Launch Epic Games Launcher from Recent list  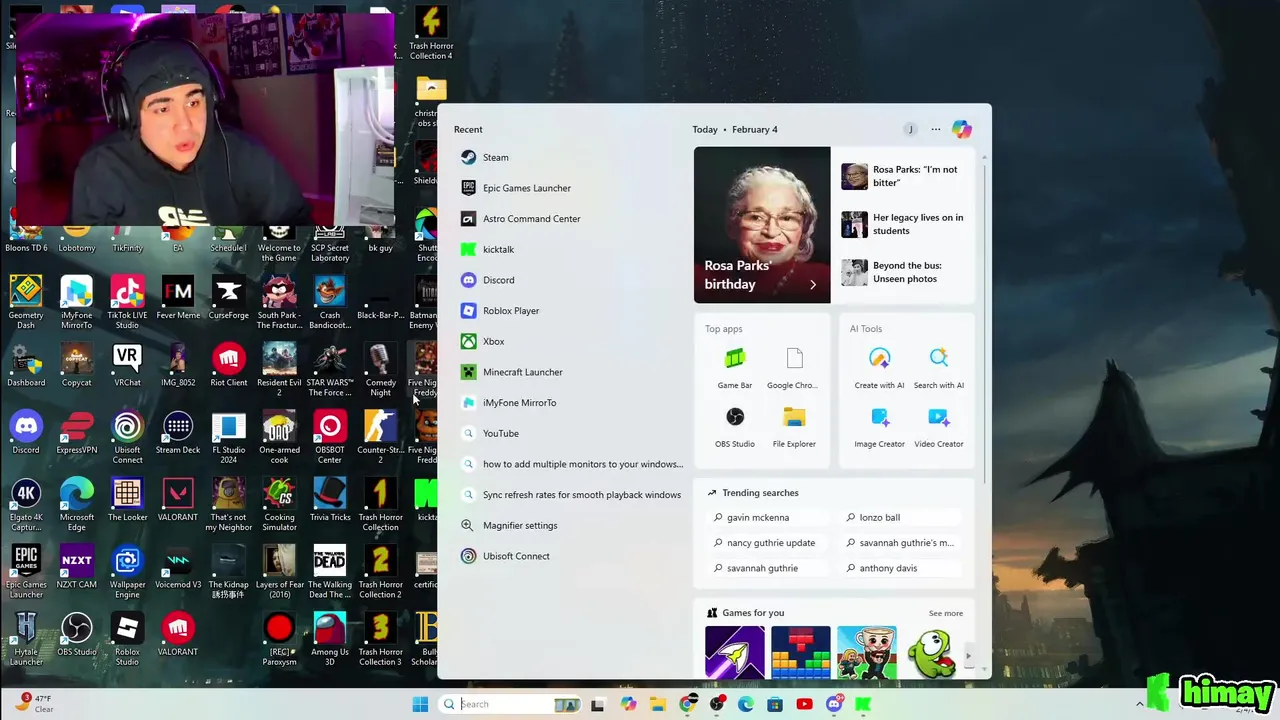[x=567, y=188]
